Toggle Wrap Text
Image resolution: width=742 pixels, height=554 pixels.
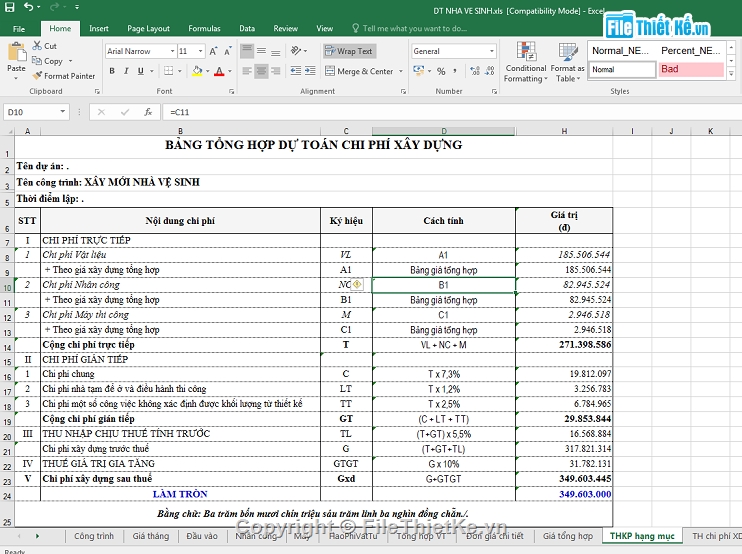349,51
